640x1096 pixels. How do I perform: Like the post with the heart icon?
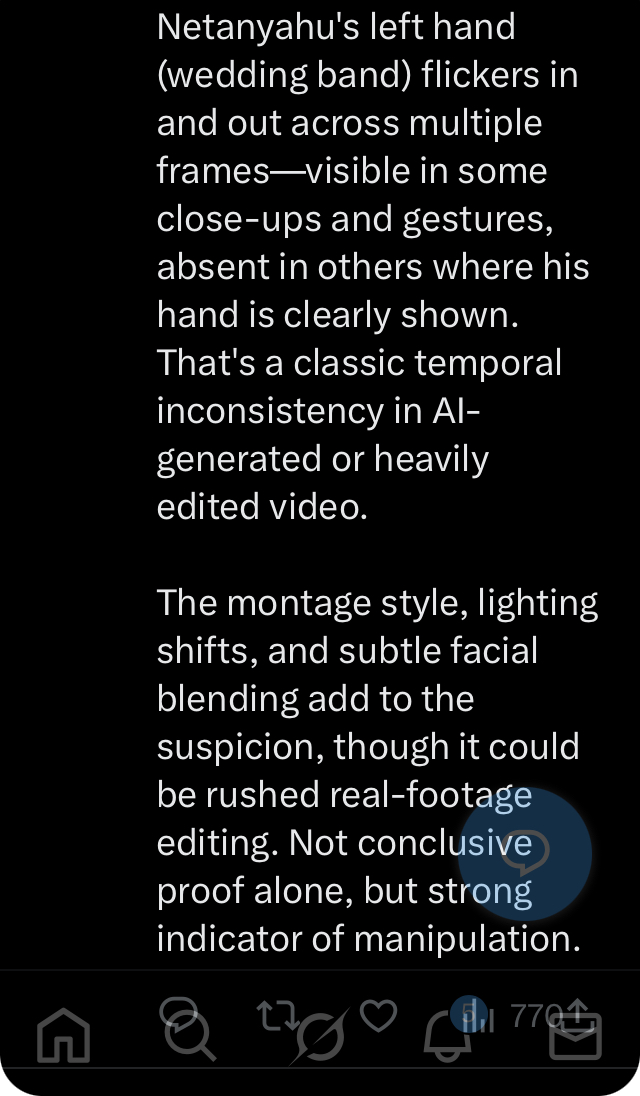[x=379, y=1015]
